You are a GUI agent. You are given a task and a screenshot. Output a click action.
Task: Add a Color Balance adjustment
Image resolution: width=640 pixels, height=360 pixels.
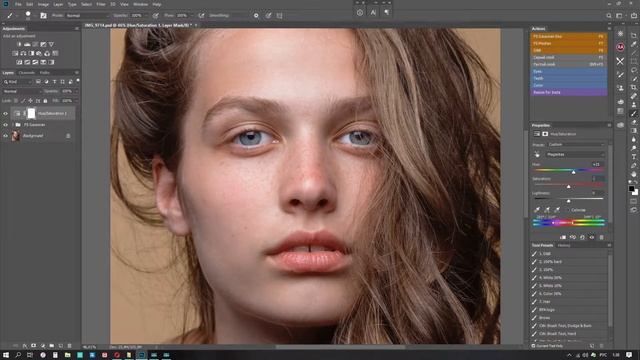23,53
